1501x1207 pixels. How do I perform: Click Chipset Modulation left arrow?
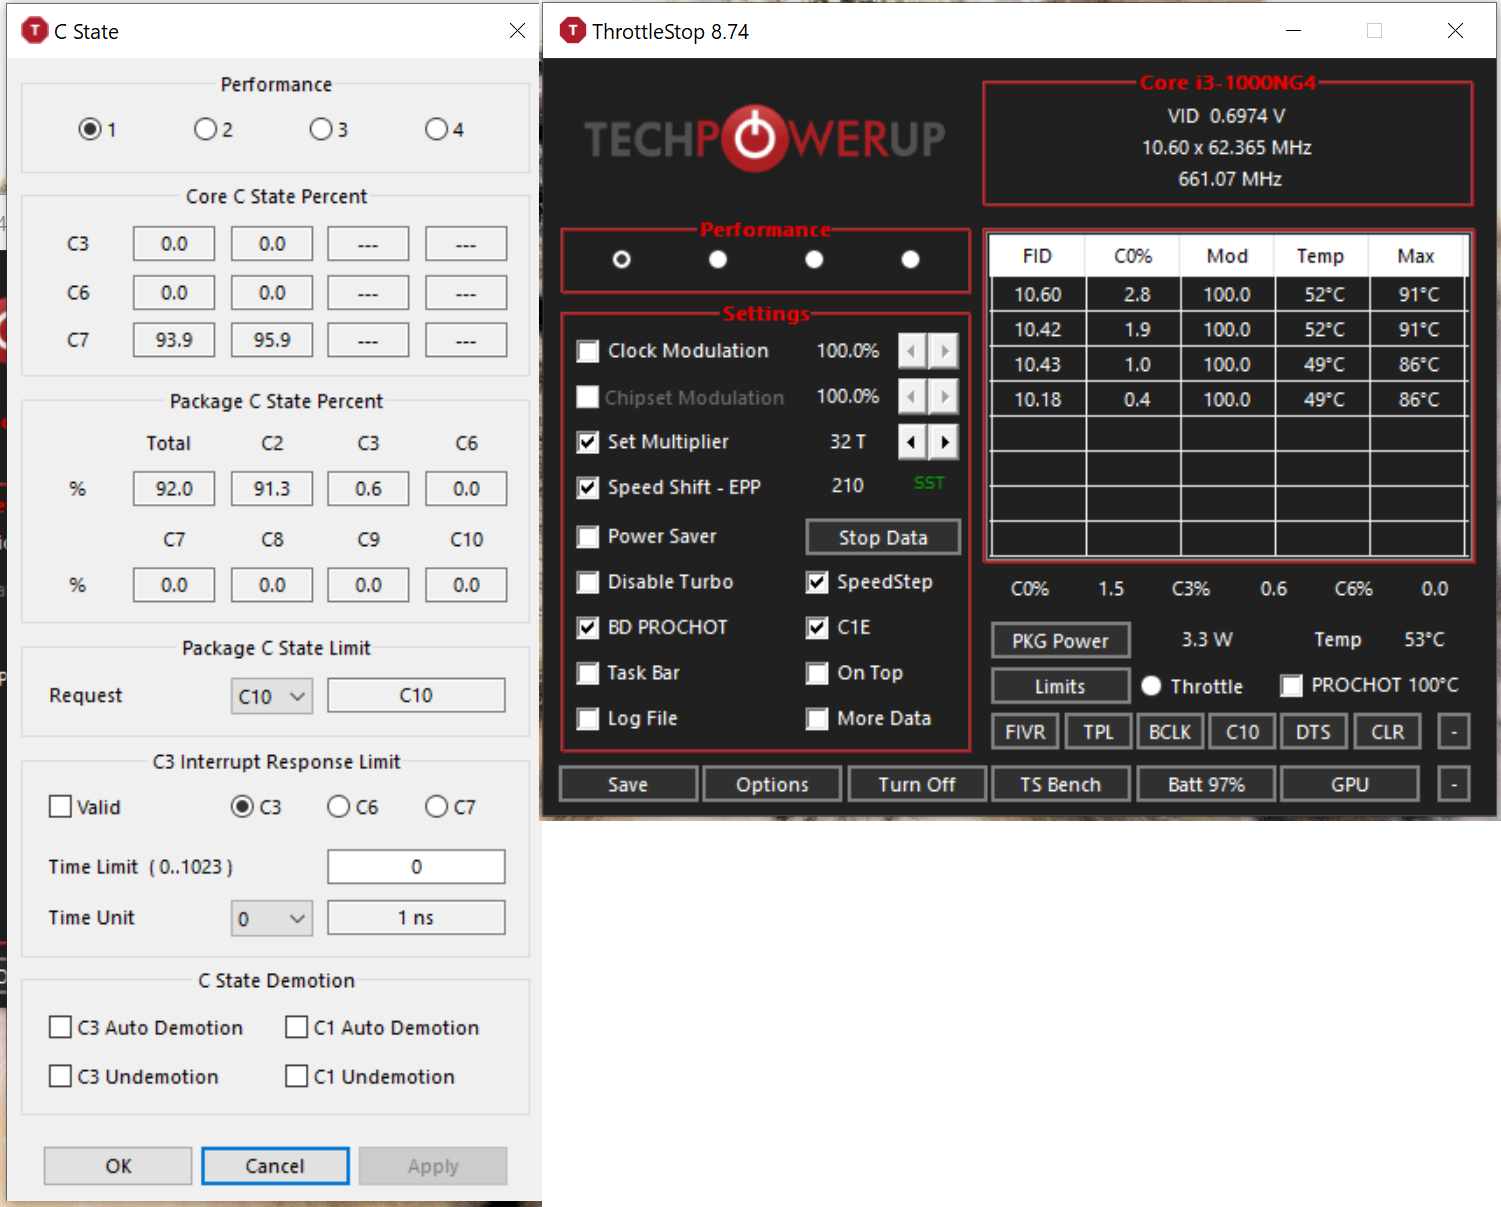pyautogui.click(x=912, y=397)
